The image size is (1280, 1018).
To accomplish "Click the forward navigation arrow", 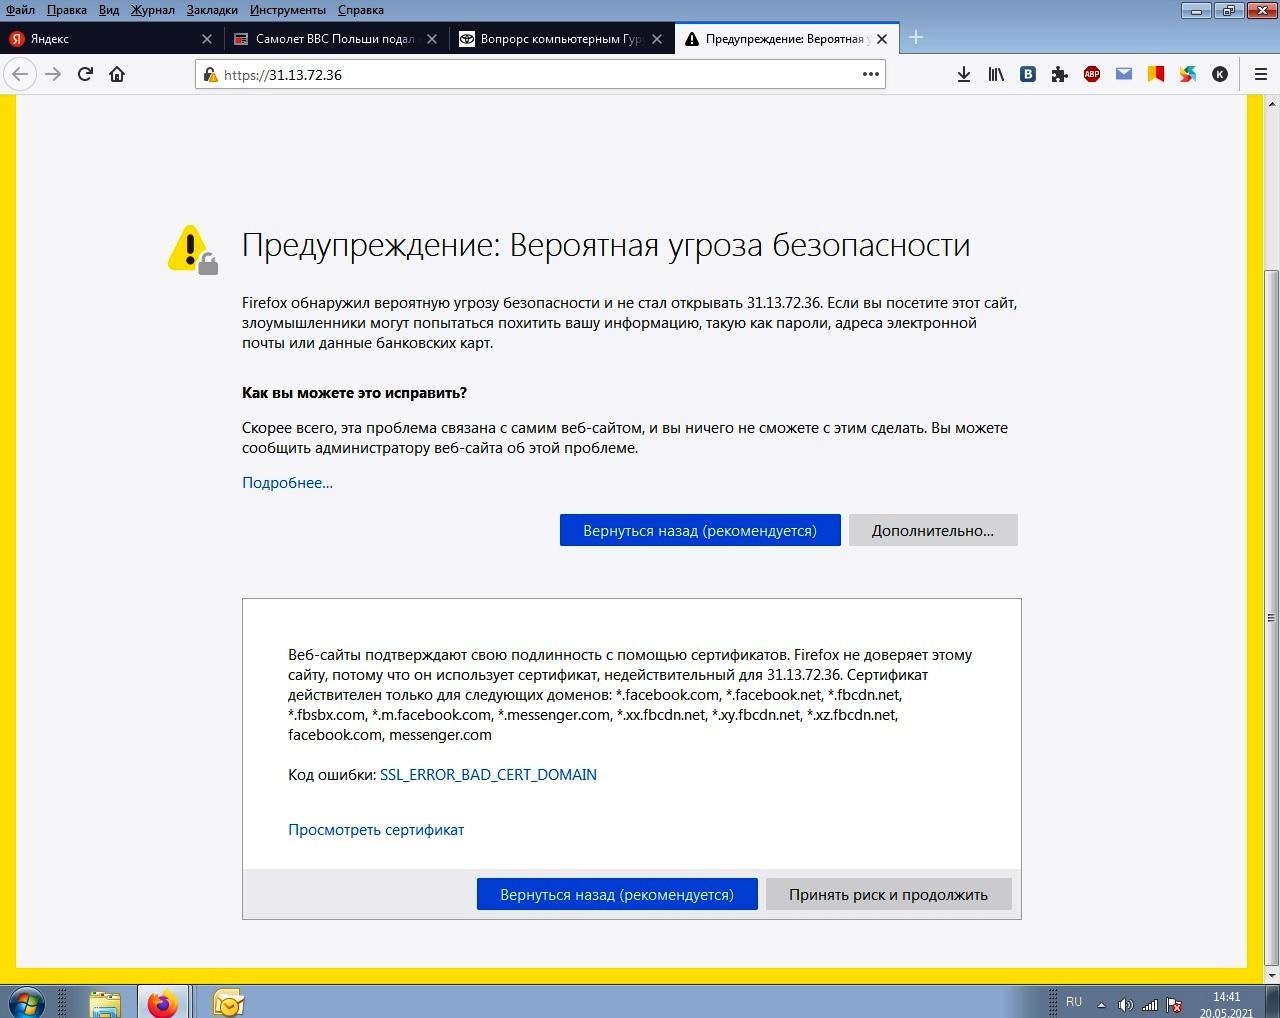I will click(x=53, y=74).
